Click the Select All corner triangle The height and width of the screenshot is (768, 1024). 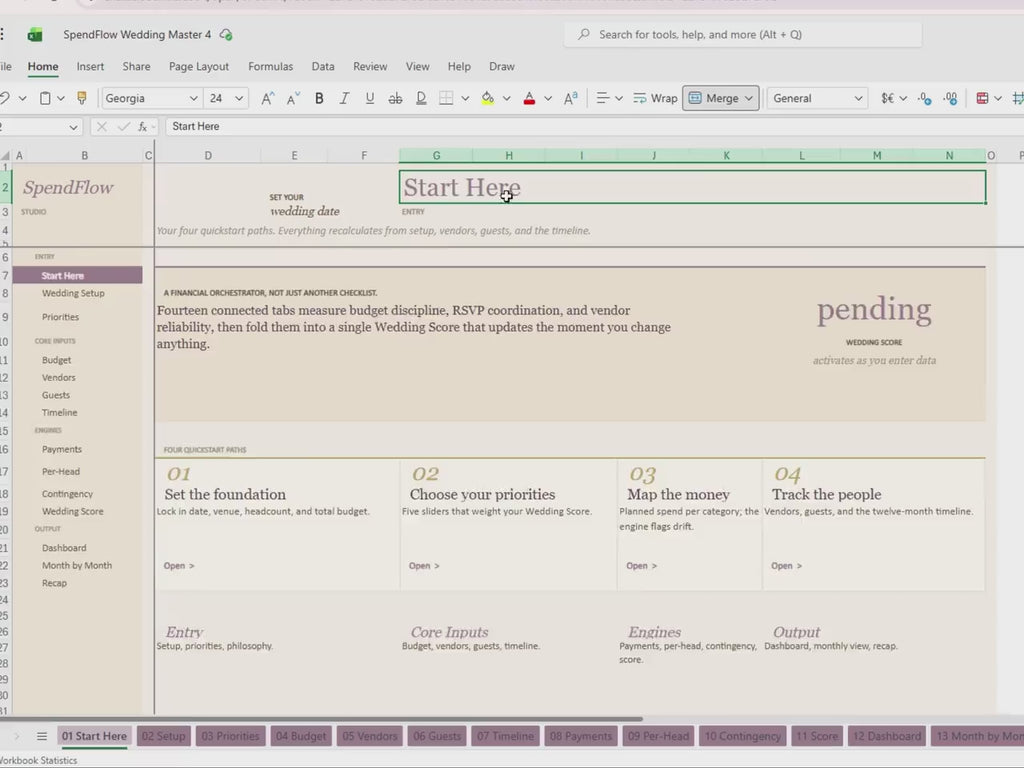[5, 155]
